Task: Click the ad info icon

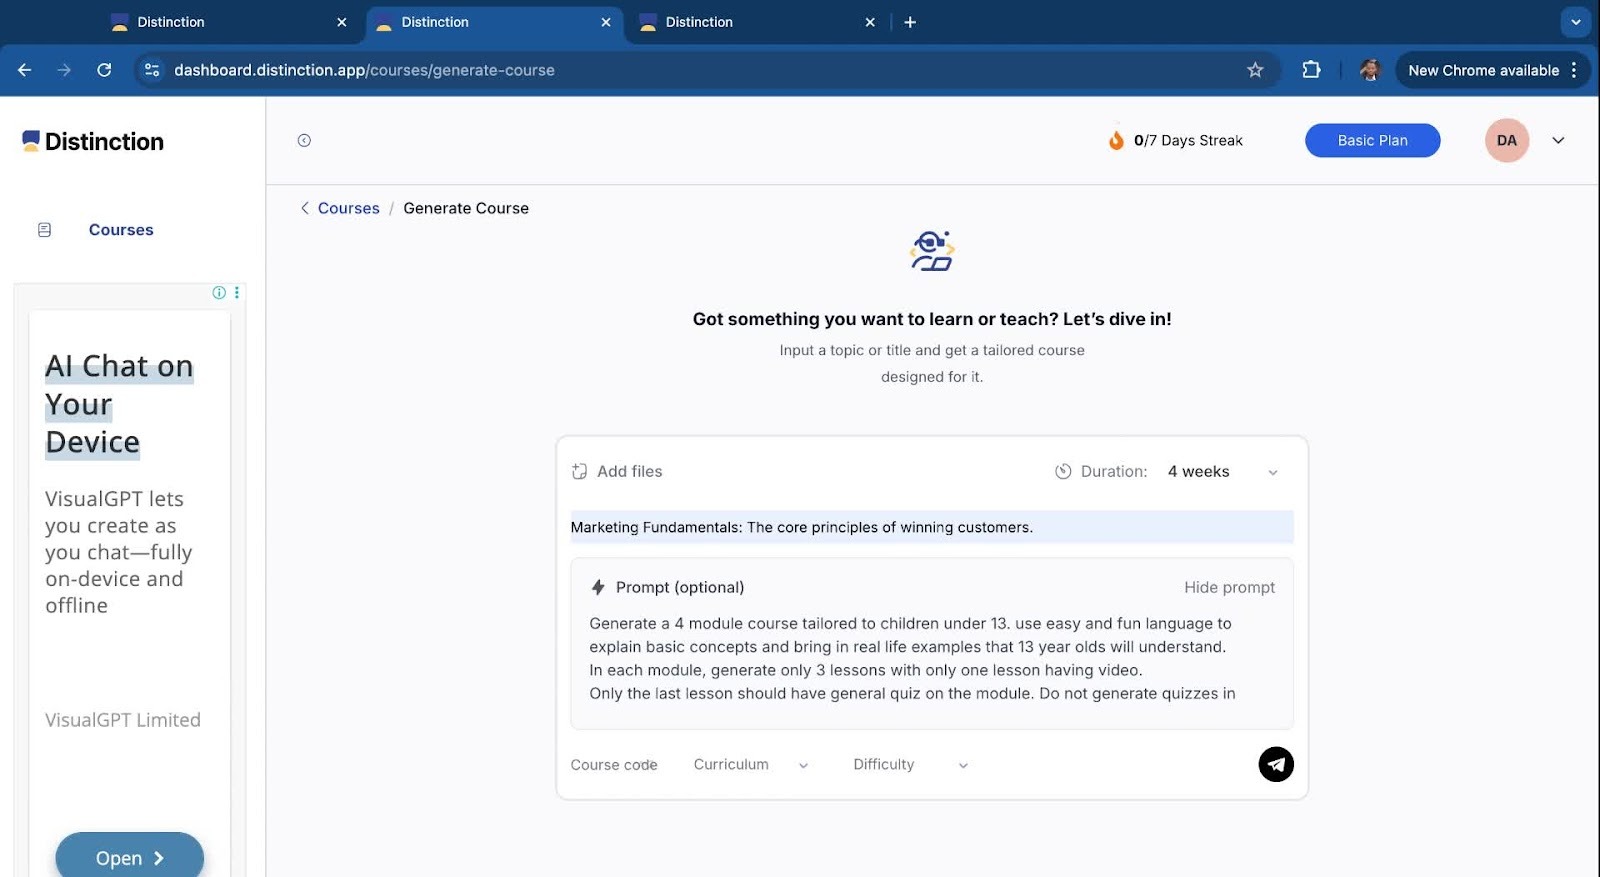Action: click(219, 292)
